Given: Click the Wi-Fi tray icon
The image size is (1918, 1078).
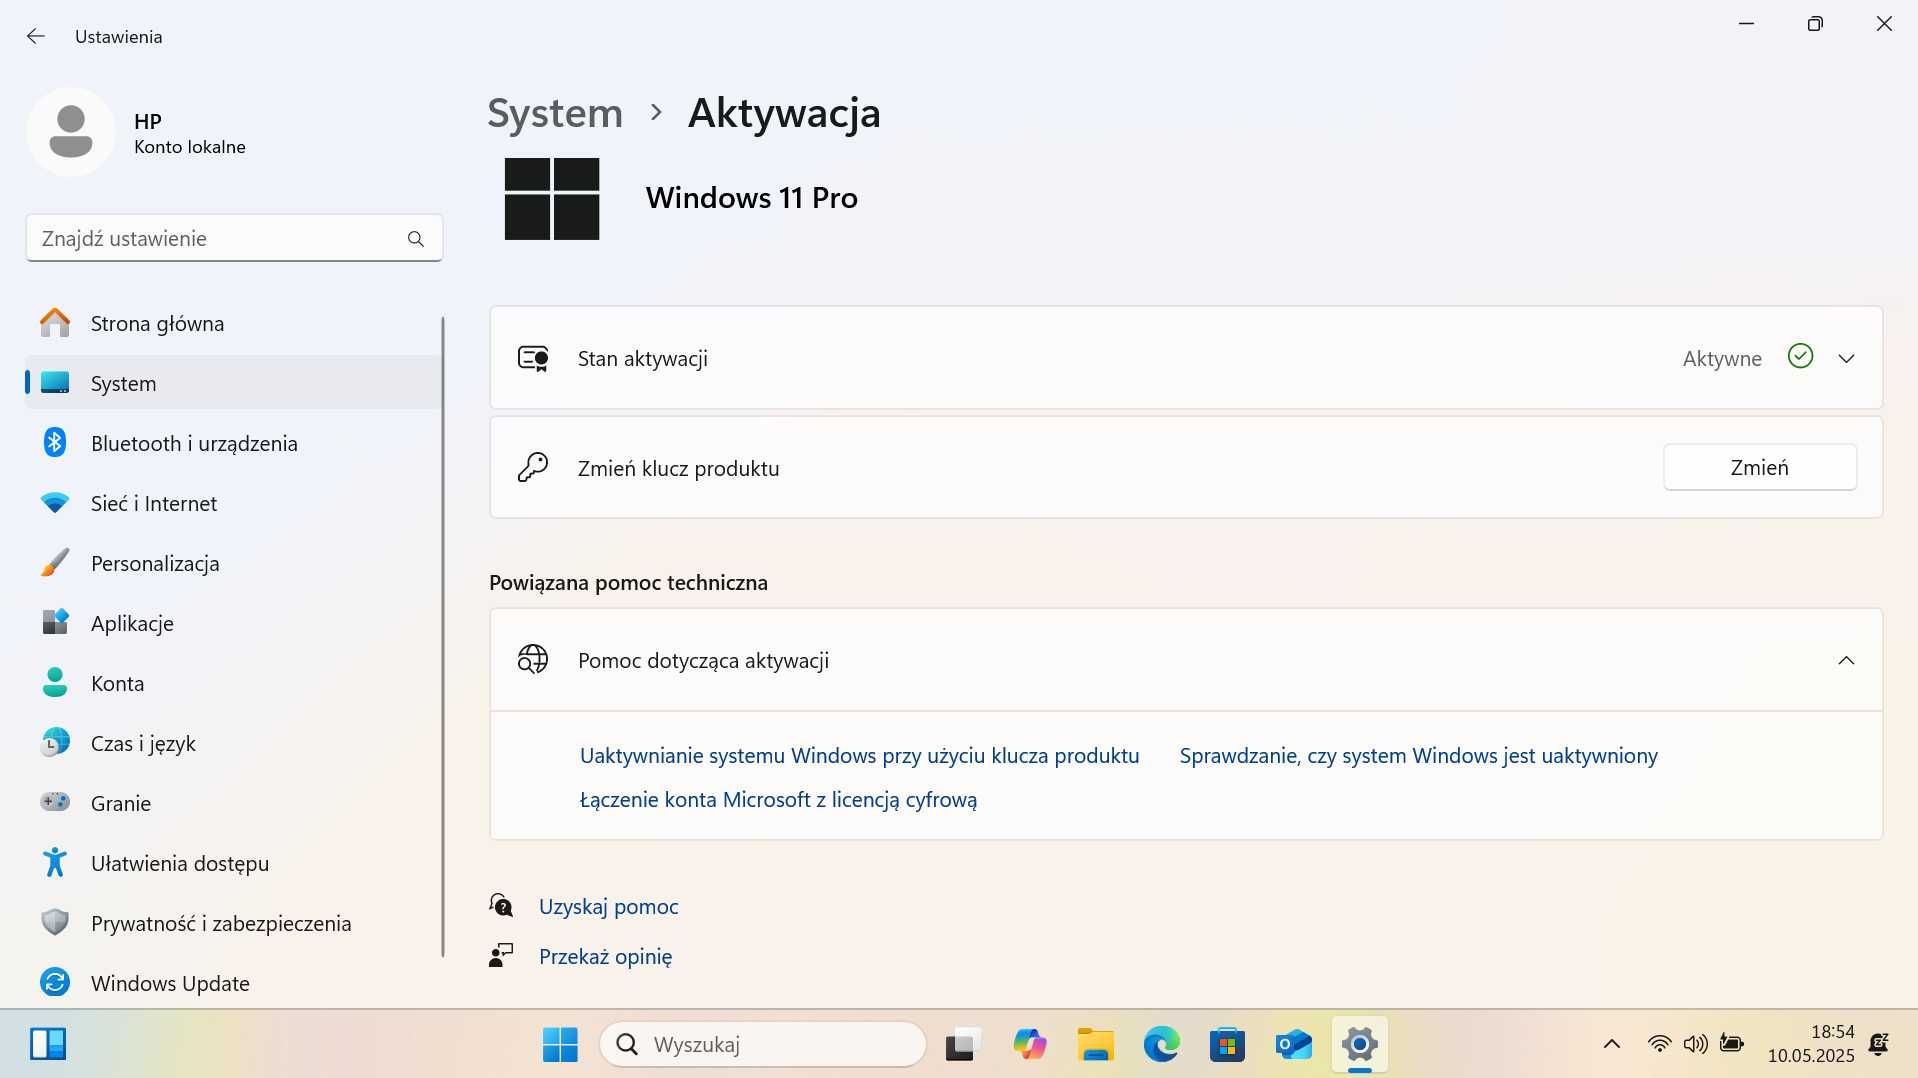Looking at the screenshot, I should click(1659, 1045).
